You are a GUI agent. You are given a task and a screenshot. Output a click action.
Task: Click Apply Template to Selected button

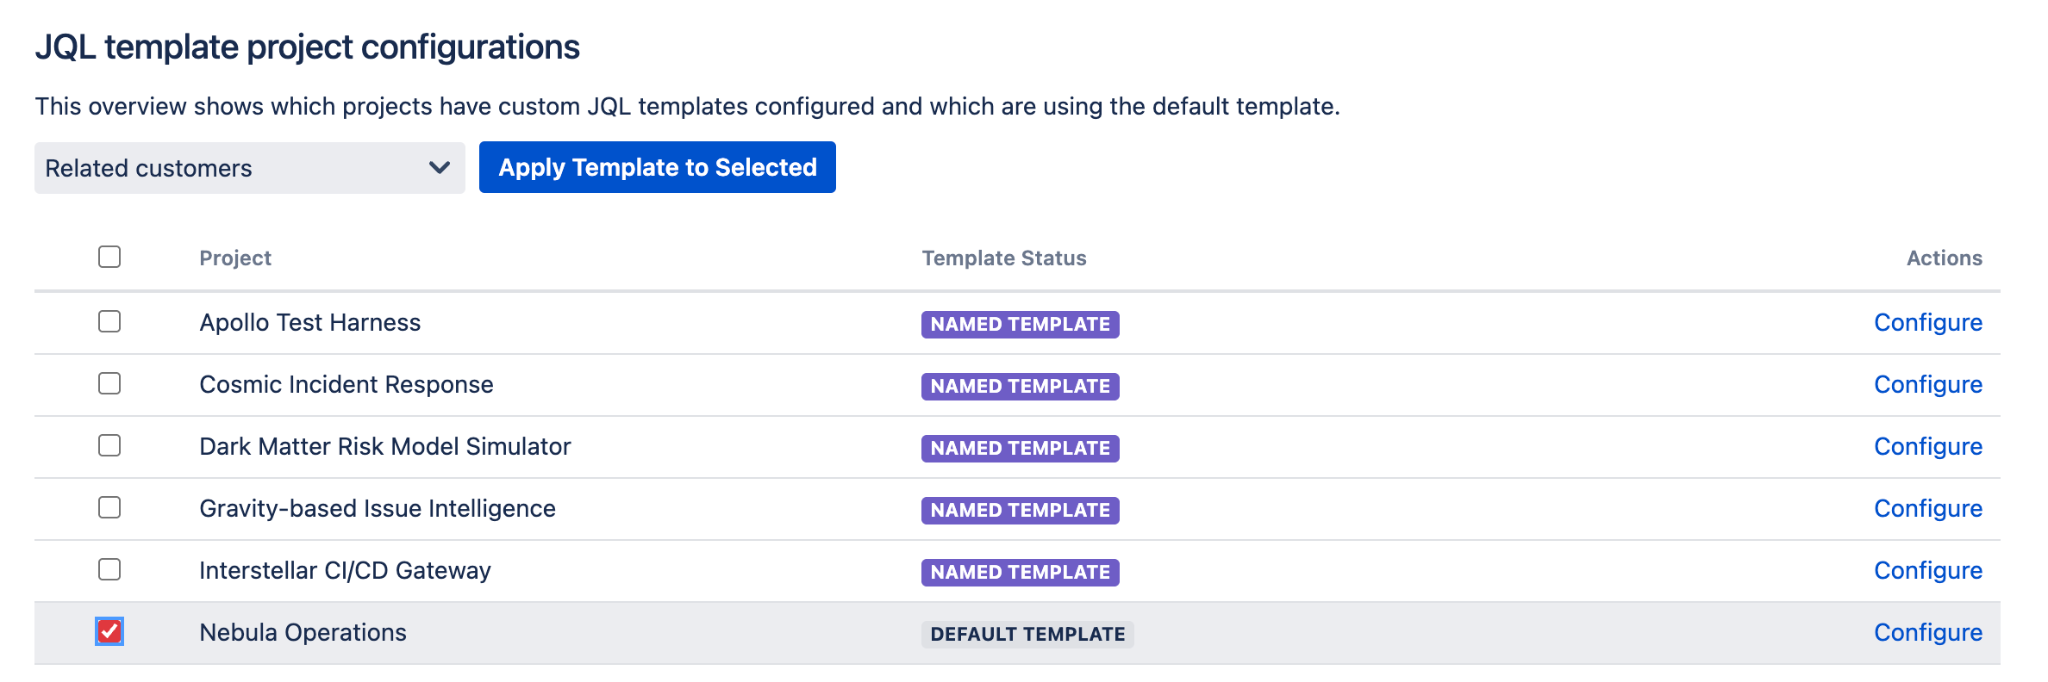(x=657, y=167)
